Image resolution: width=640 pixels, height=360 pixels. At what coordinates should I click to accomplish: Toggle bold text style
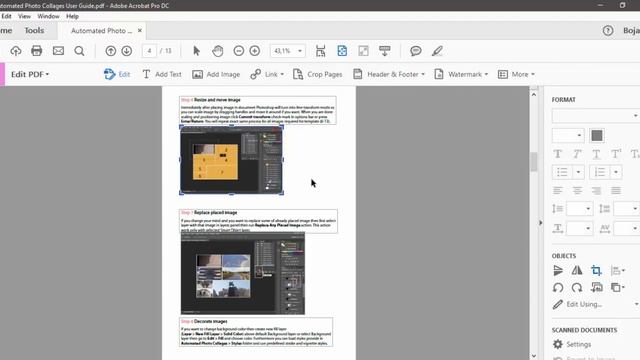pos(558,154)
